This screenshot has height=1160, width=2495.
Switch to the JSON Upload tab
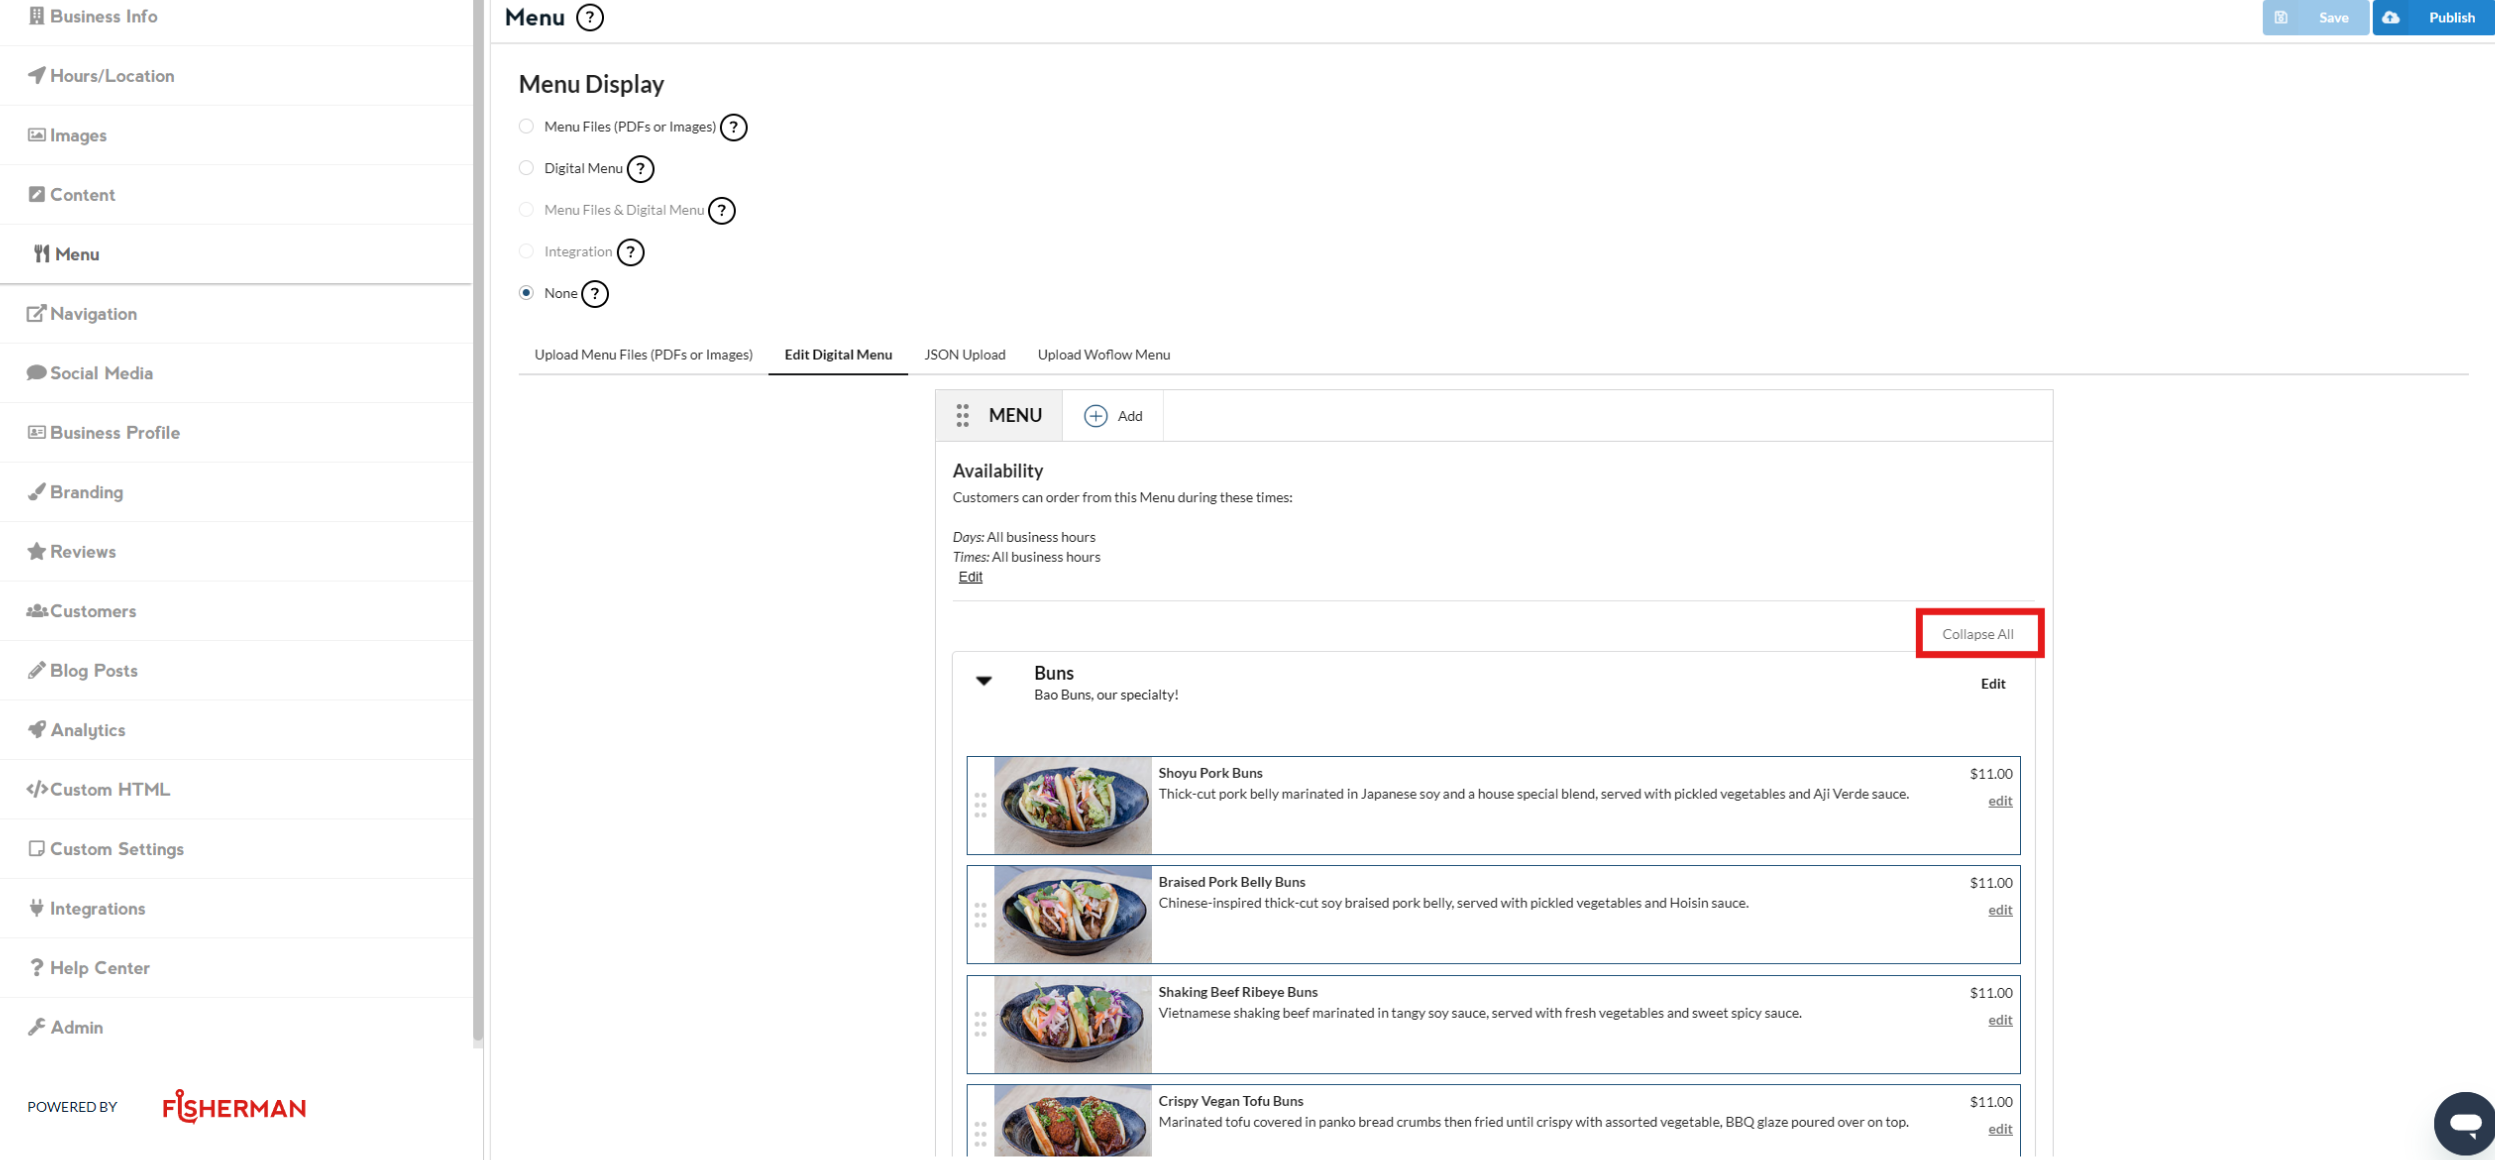pyautogui.click(x=964, y=355)
